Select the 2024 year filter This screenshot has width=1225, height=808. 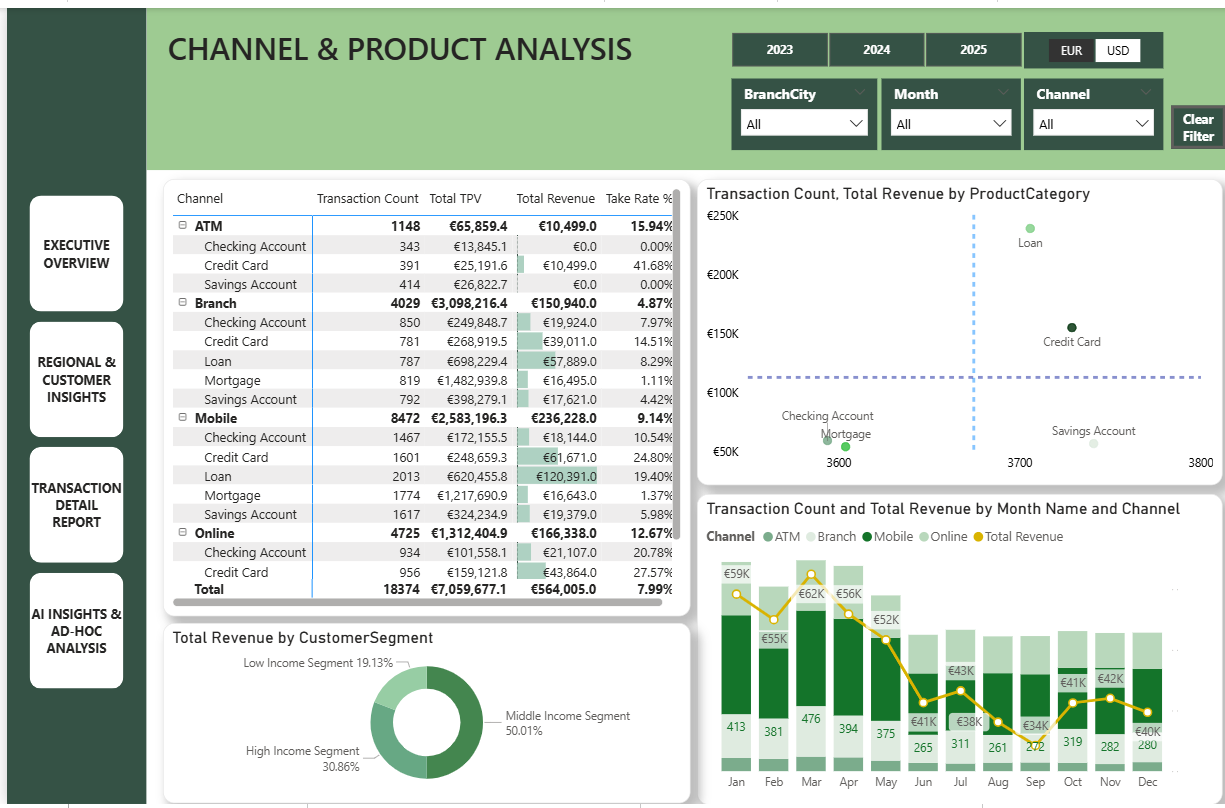pos(877,50)
